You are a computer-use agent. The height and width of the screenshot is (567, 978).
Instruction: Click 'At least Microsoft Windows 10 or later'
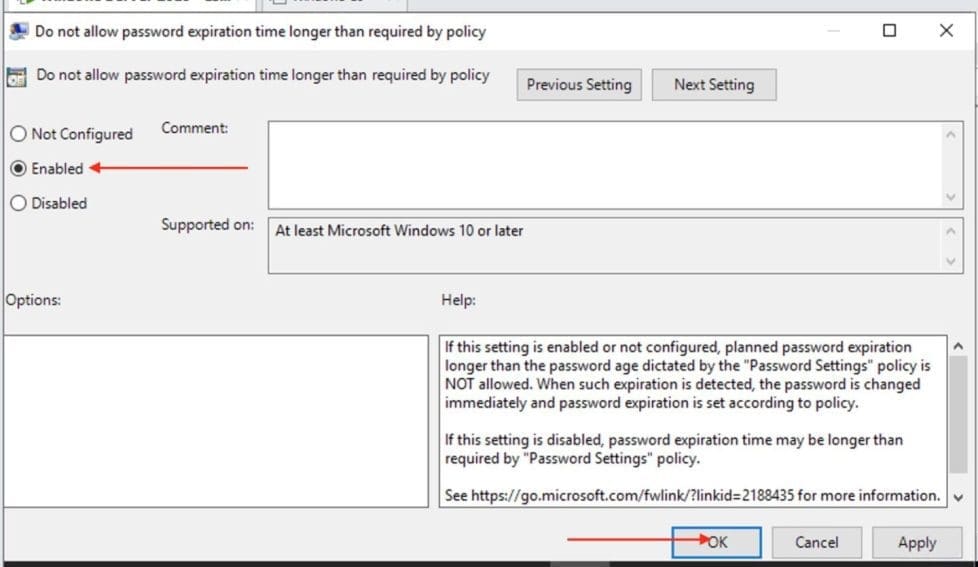pyautogui.click(x=399, y=231)
